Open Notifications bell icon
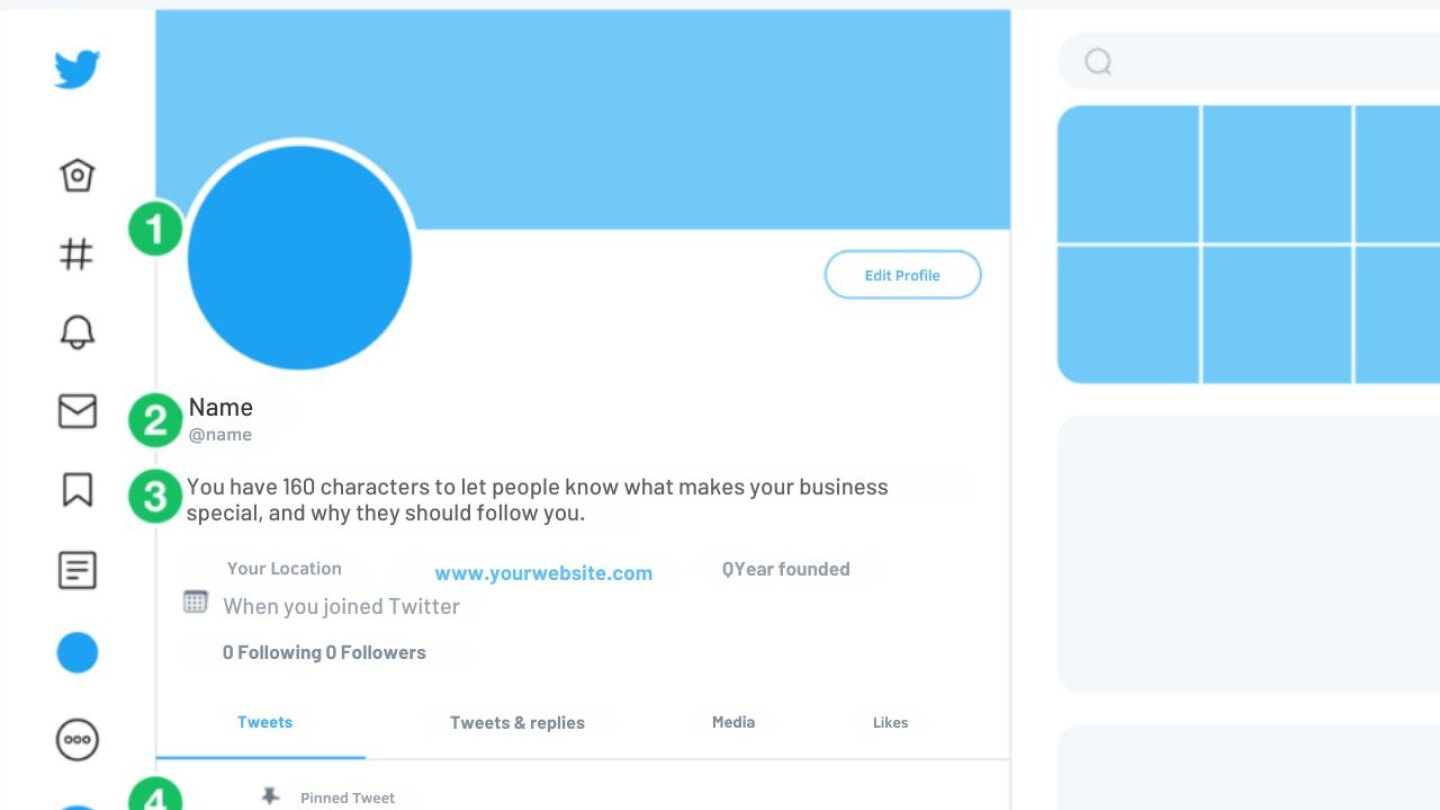This screenshot has width=1440, height=810. (x=77, y=332)
